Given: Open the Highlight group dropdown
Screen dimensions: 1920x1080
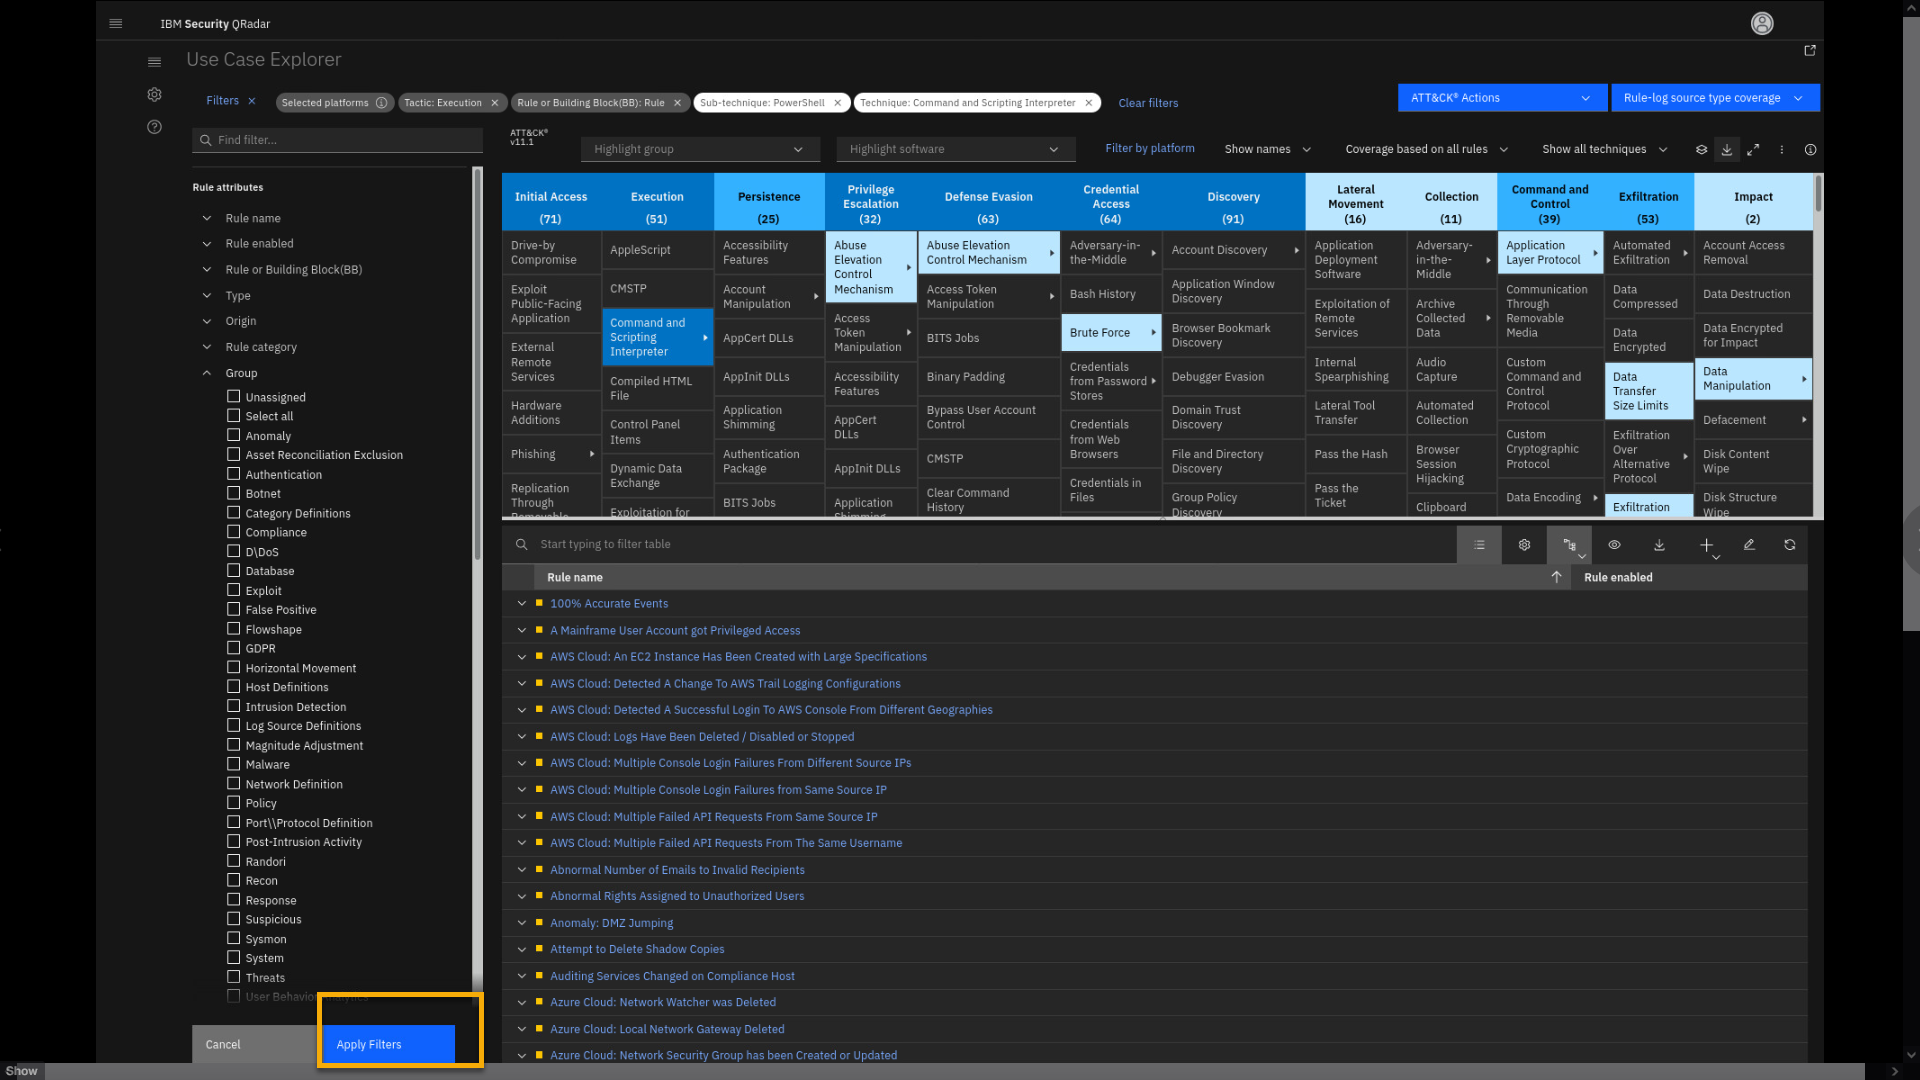Looking at the screenshot, I should (699, 149).
